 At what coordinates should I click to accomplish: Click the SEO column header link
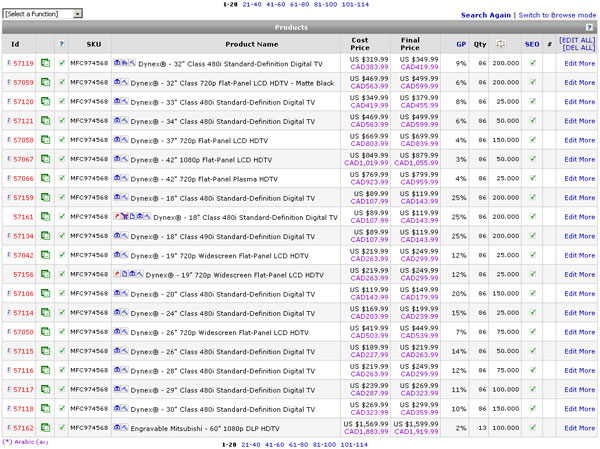[532, 44]
